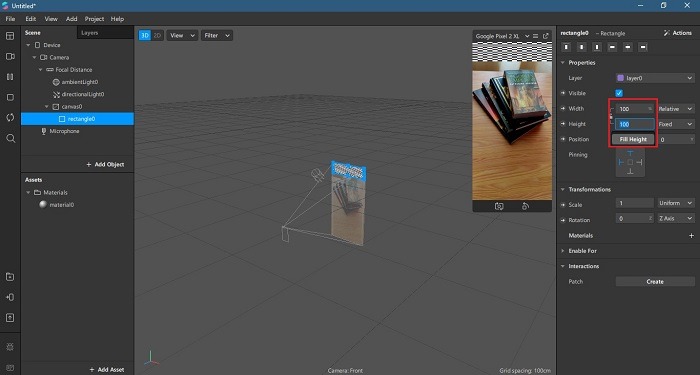Open the File menu
Screen dimensions: 700x375
10,19
